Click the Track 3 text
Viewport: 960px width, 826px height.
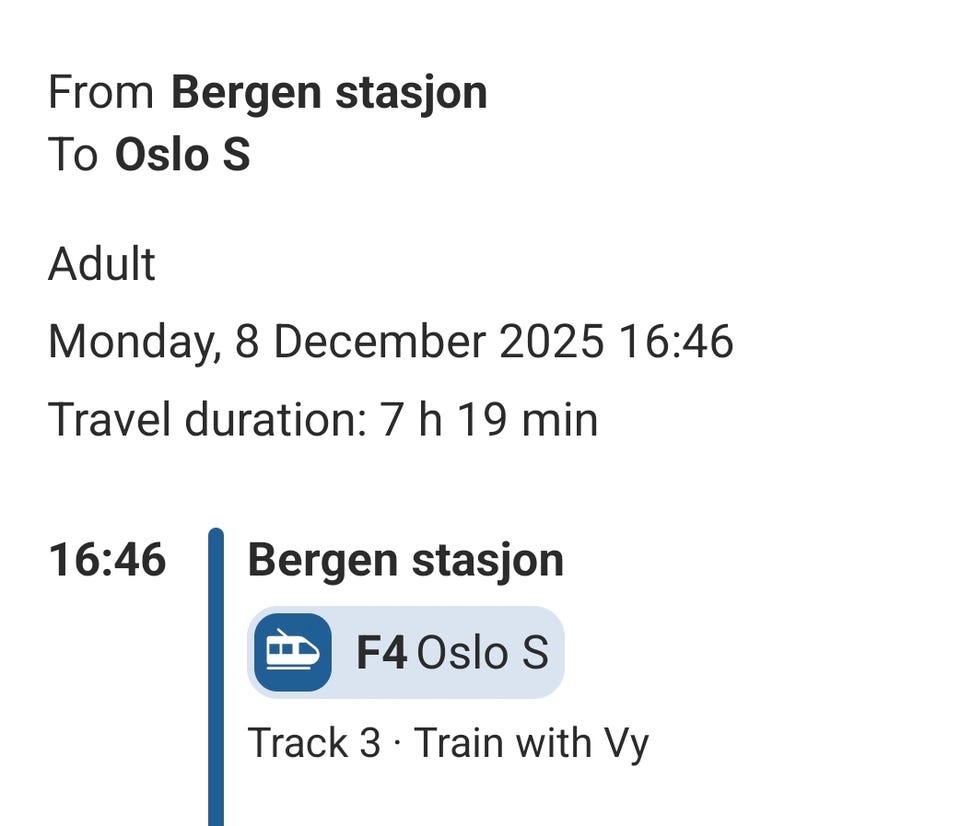click(x=314, y=744)
